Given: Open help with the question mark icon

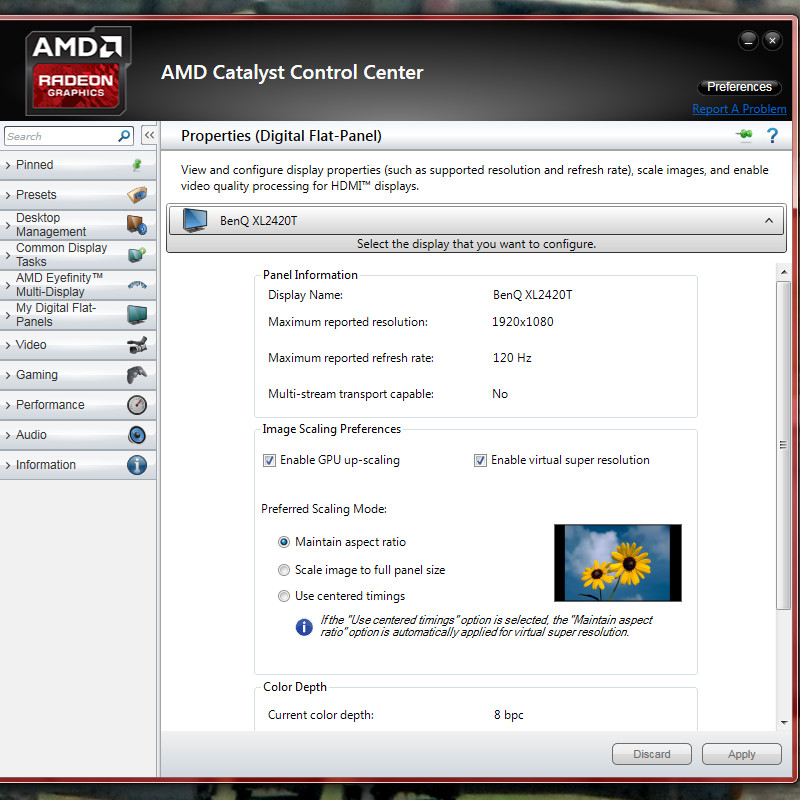Looking at the screenshot, I should (x=772, y=135).
